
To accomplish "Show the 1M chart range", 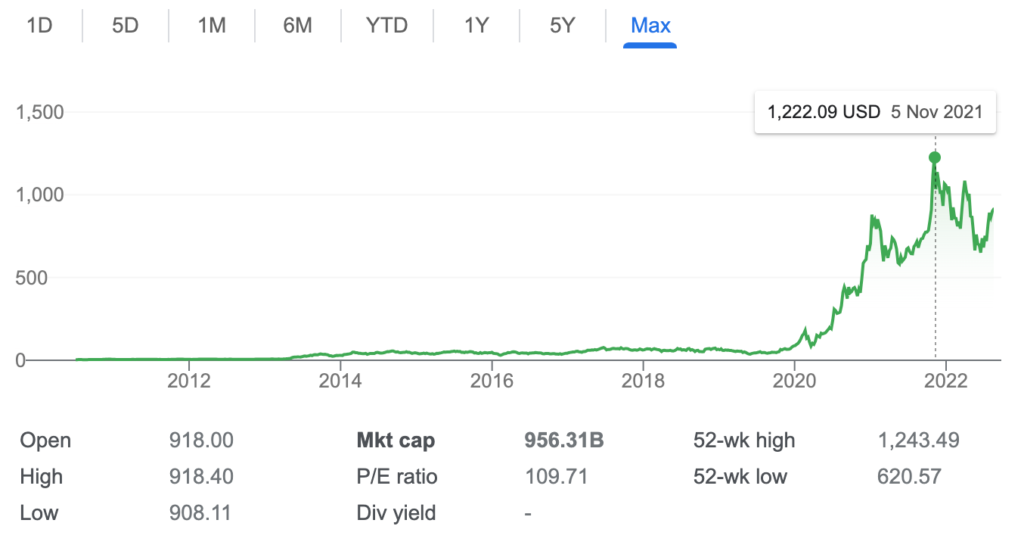I will coord(212,25).
